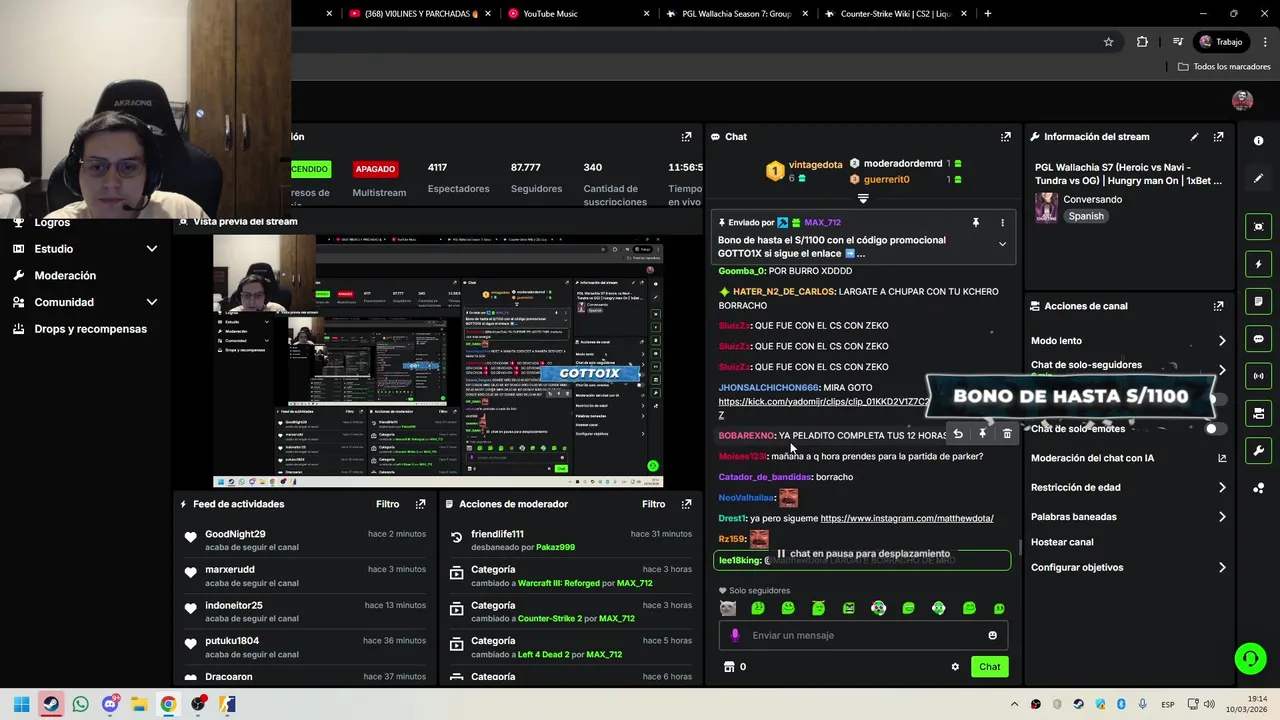Viewport: 1280px width, 720px height.
Task: Expand the Estudio sidebar section
Action: click(152, 249)
